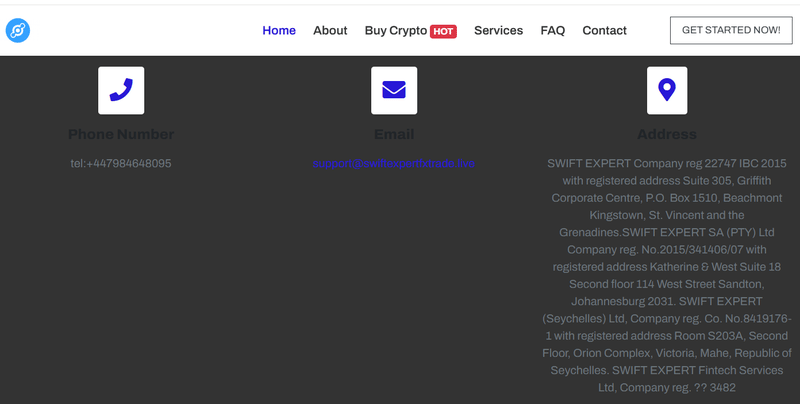The height and width of the screenshot is (404, 800).
Task: Open the Contact page
Action: click(x=605, y=31)
